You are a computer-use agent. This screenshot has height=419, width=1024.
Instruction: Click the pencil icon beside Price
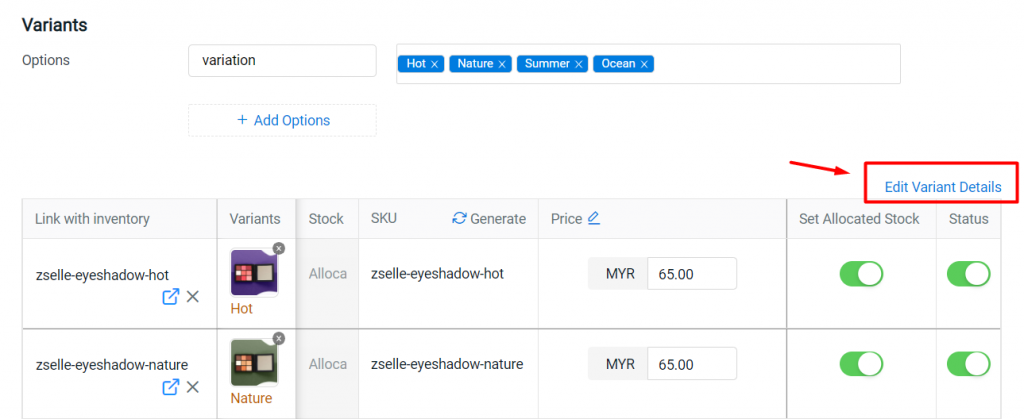click(593, 219)
